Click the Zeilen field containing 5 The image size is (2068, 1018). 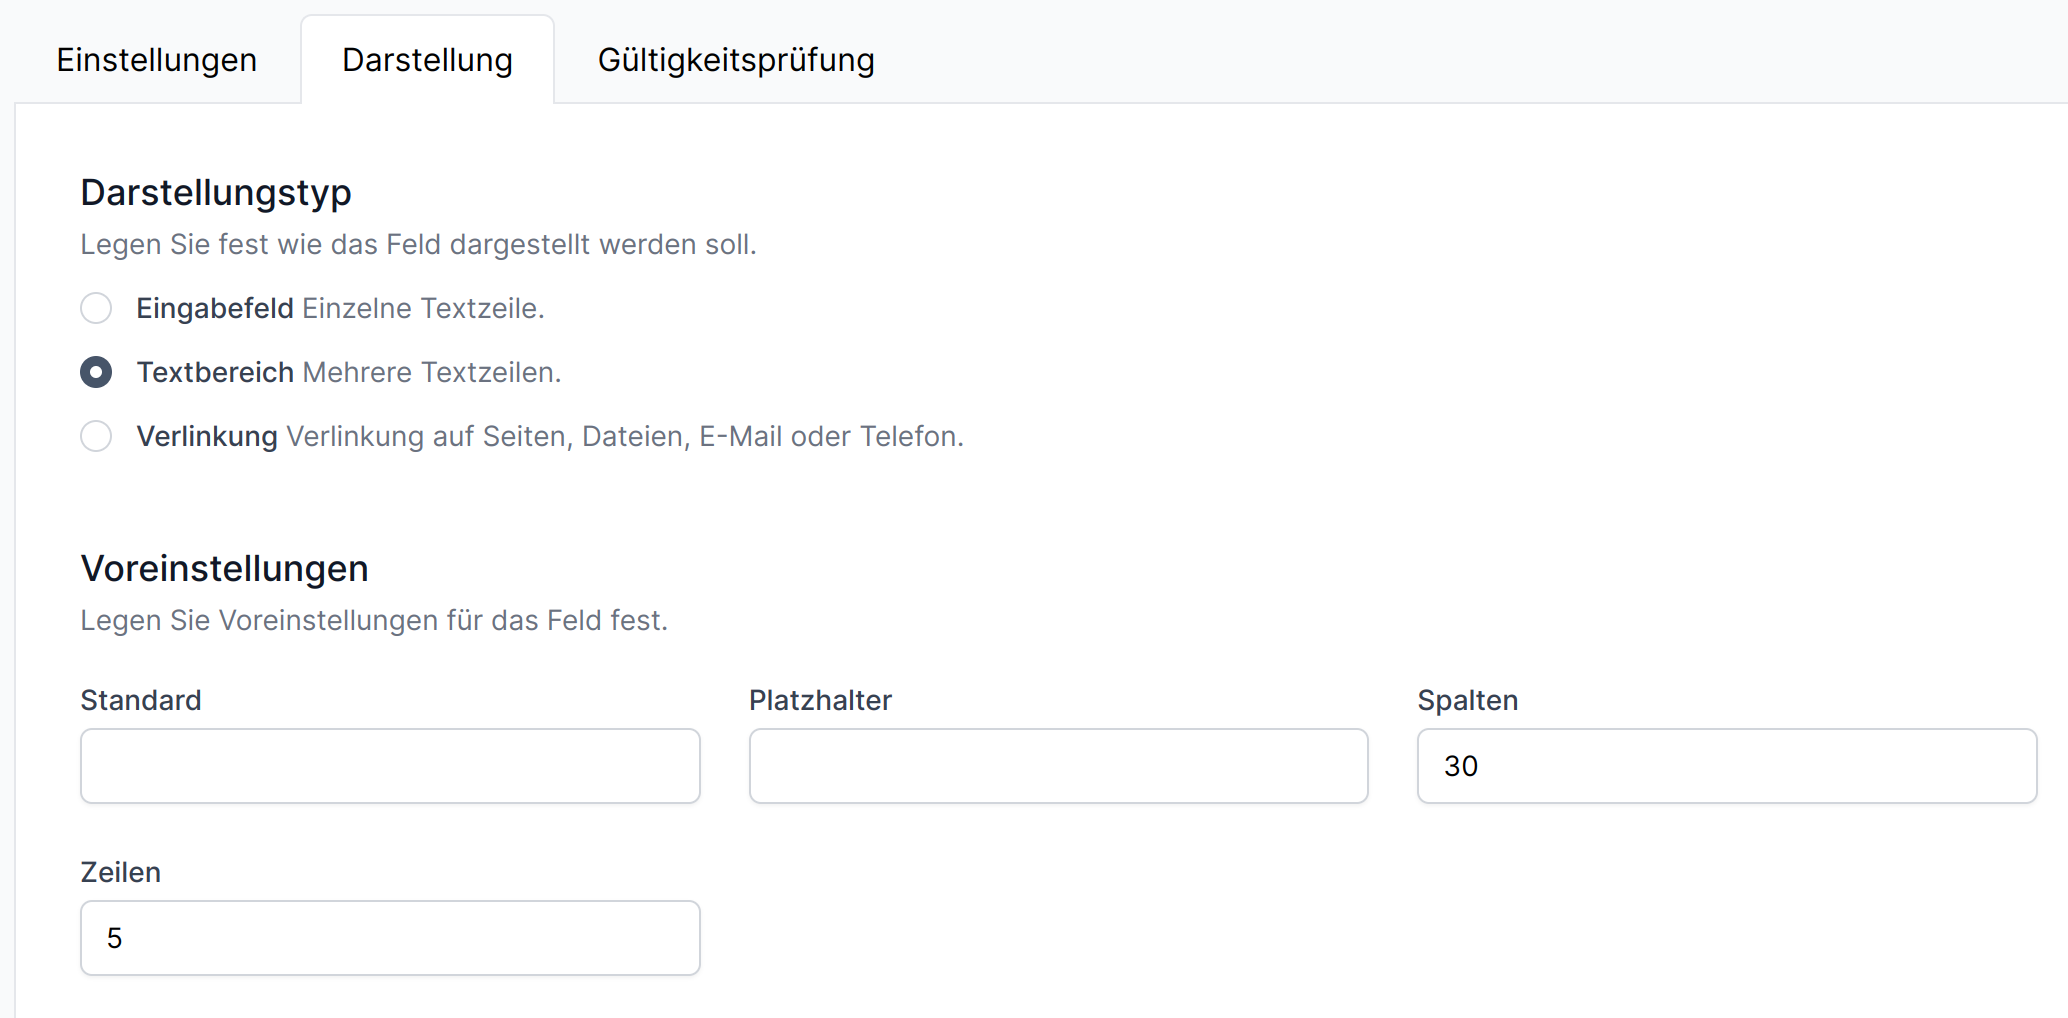pos(390,938)
